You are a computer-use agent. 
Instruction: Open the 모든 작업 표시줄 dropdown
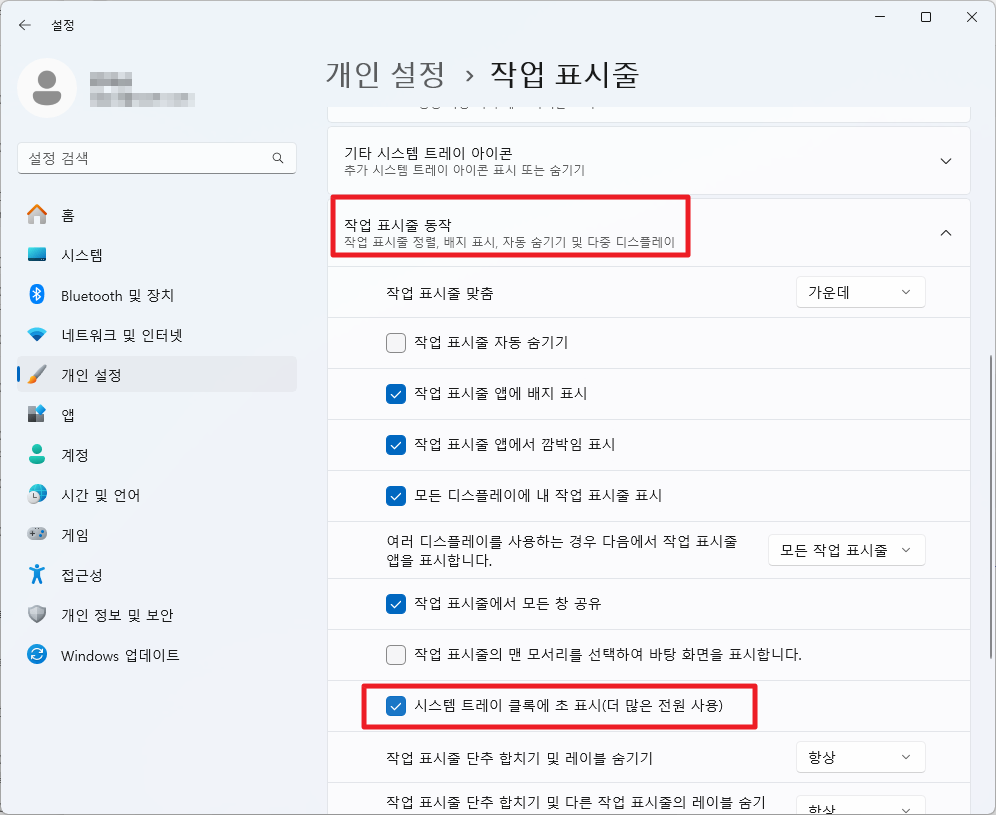pyautogui.click(x=846, y=549)
